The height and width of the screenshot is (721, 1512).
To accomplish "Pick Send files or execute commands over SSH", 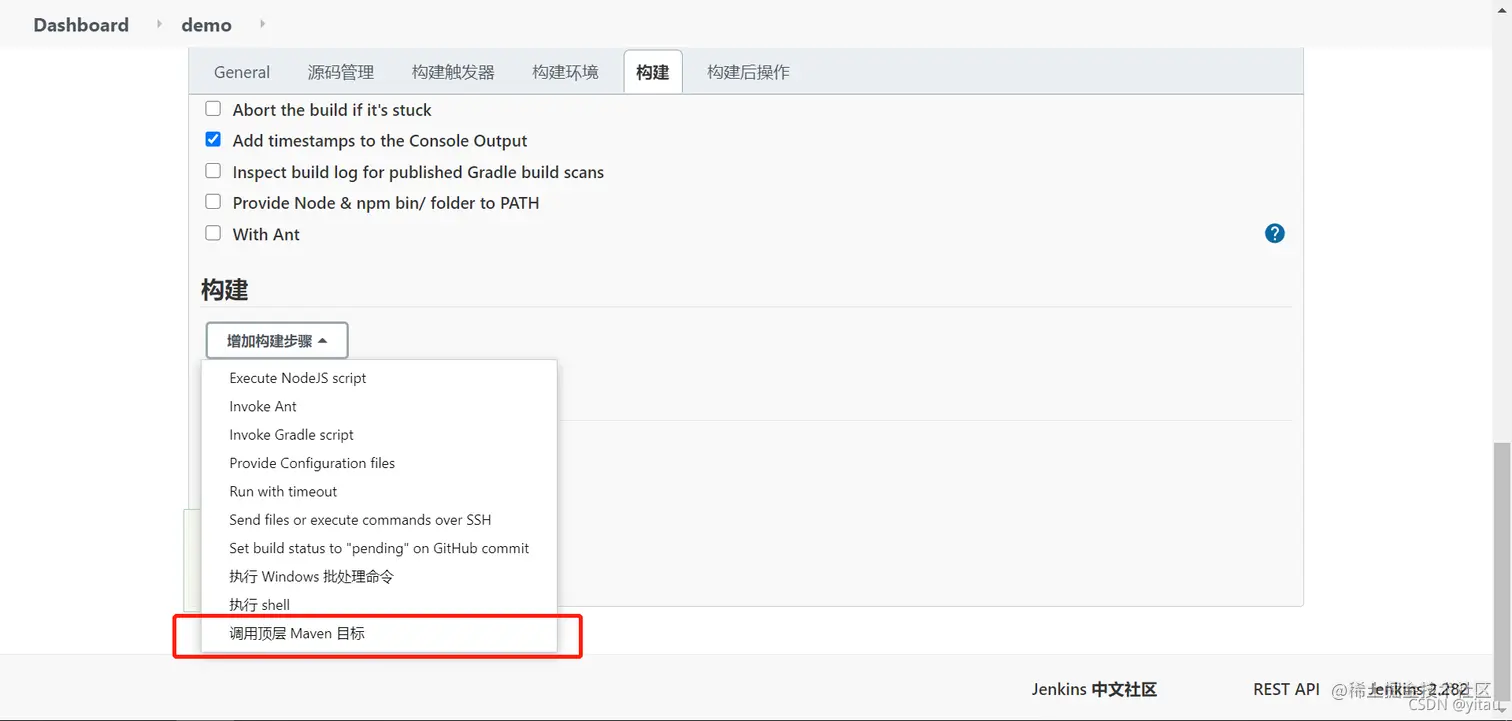I will pyautogui.click(x=379, y=520).
